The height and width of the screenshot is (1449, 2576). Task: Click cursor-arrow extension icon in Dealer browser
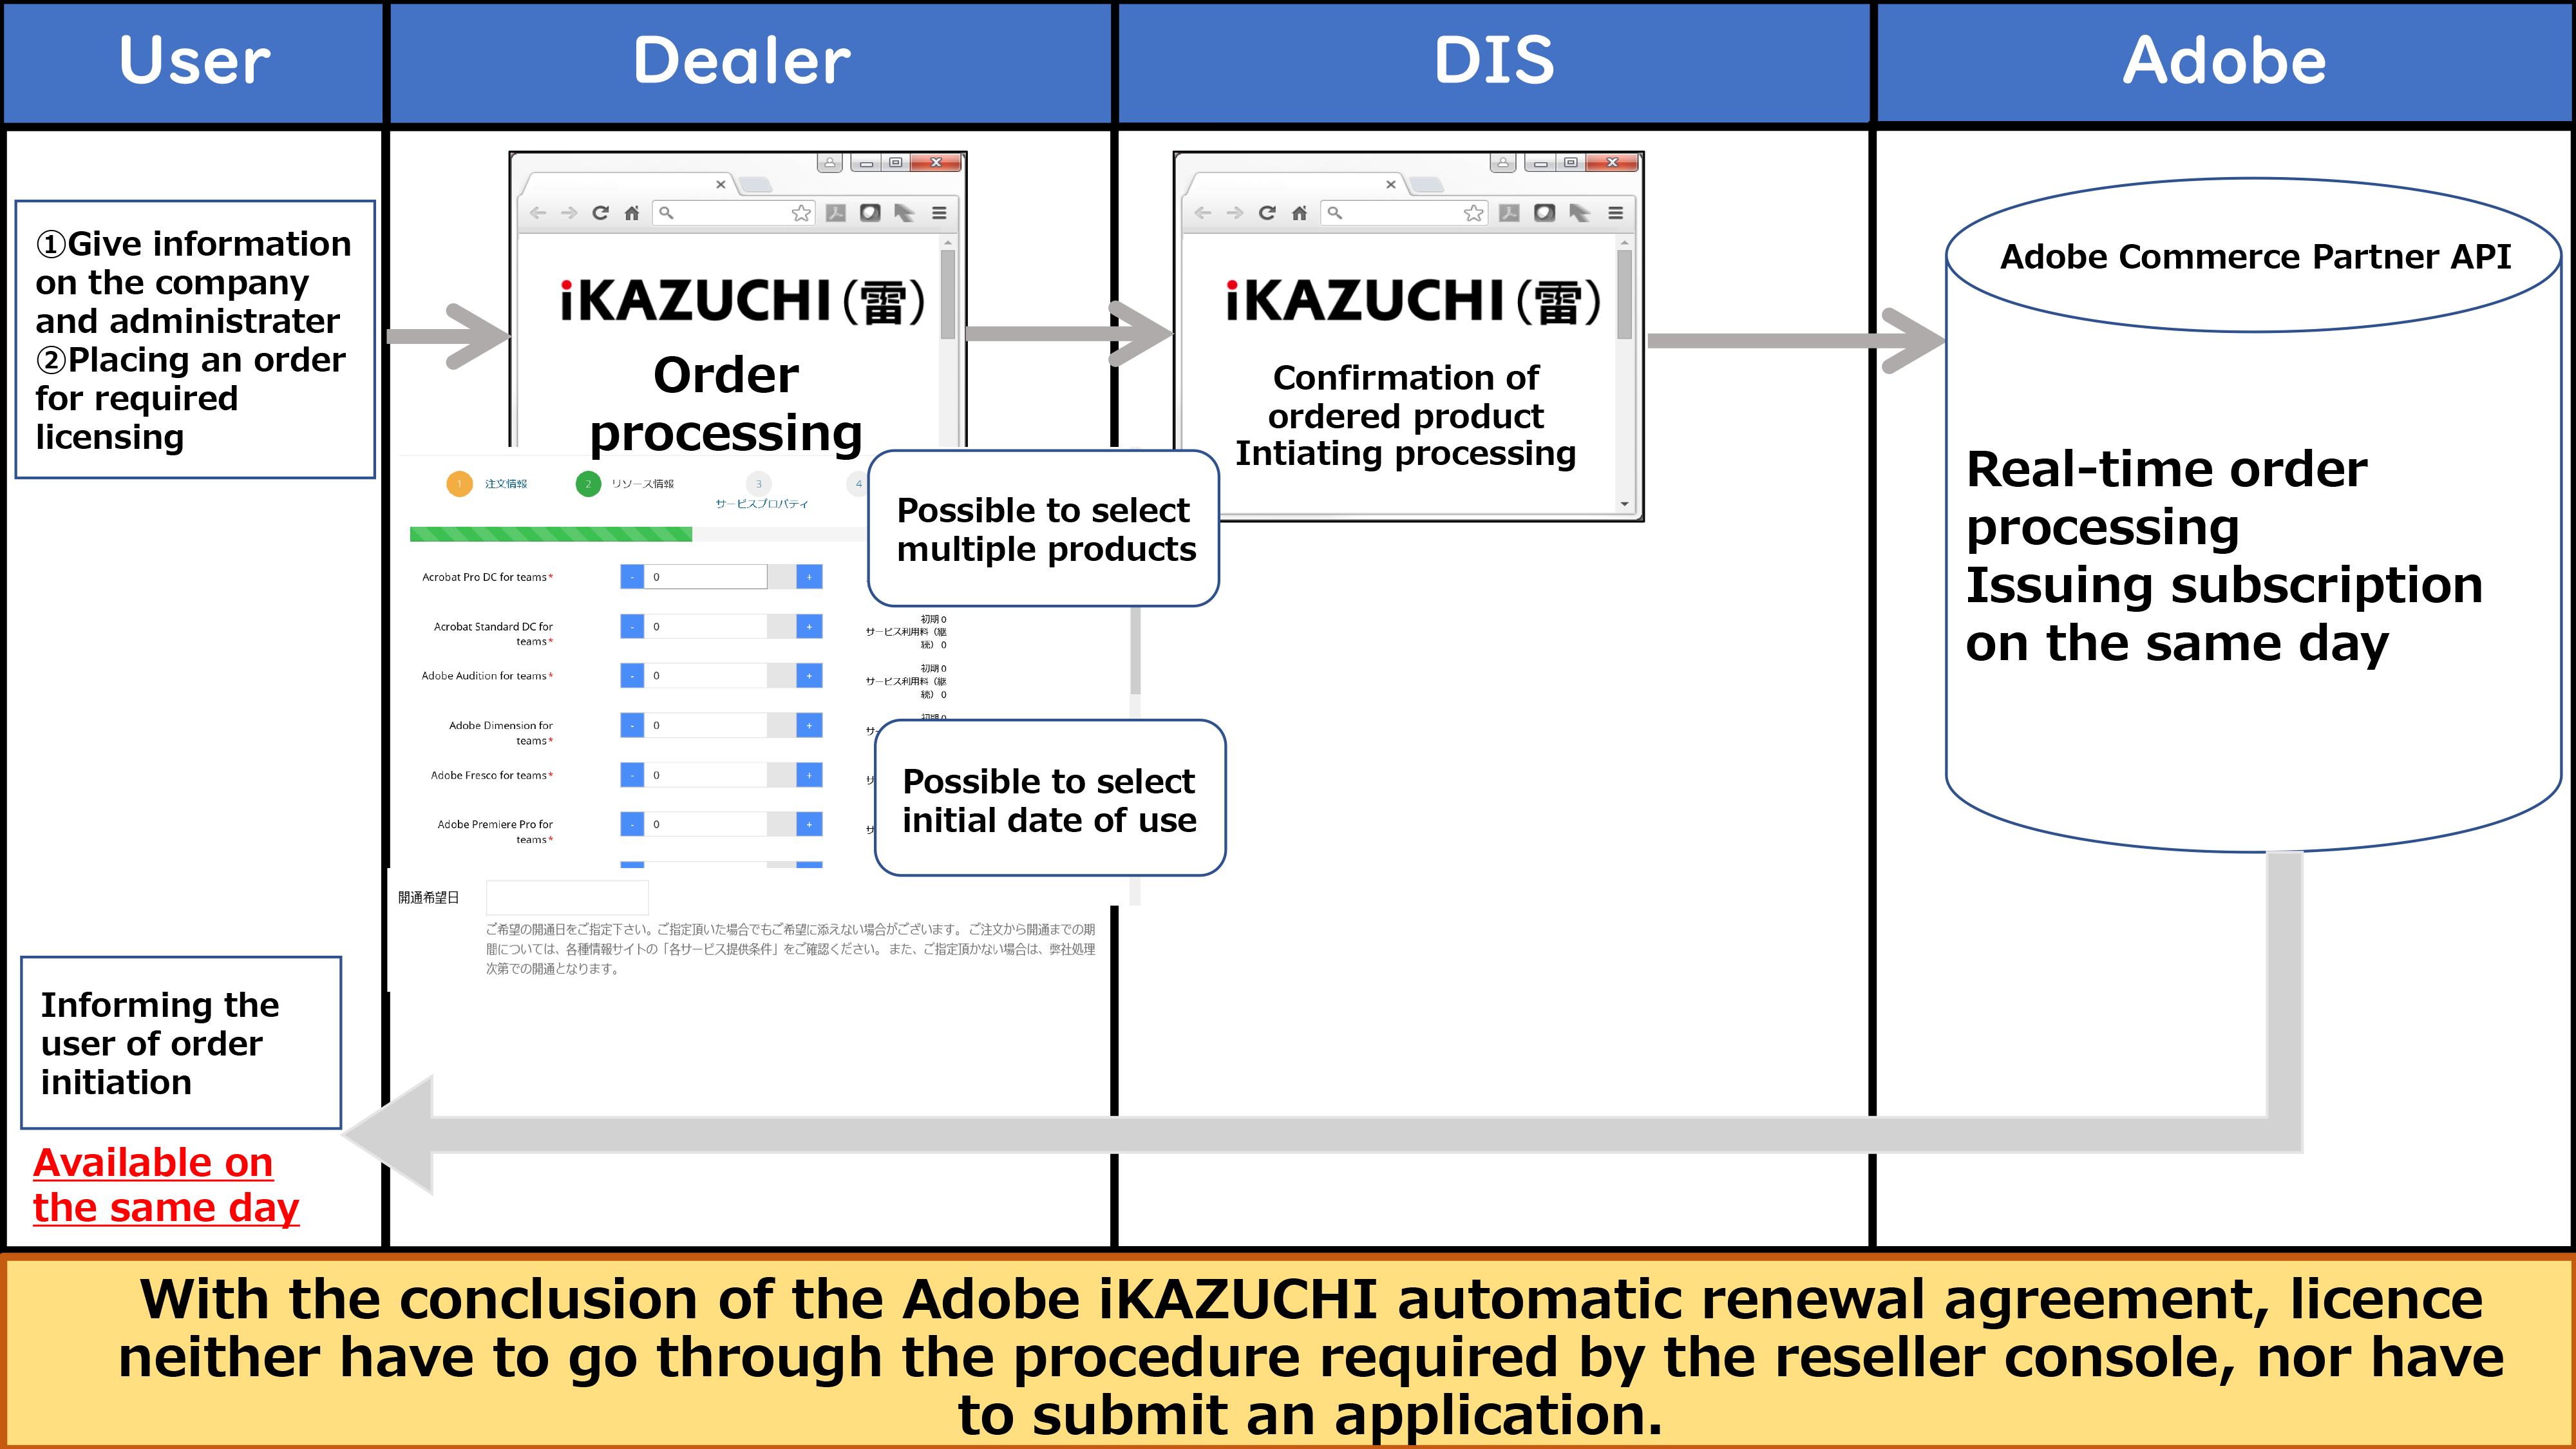904,213
